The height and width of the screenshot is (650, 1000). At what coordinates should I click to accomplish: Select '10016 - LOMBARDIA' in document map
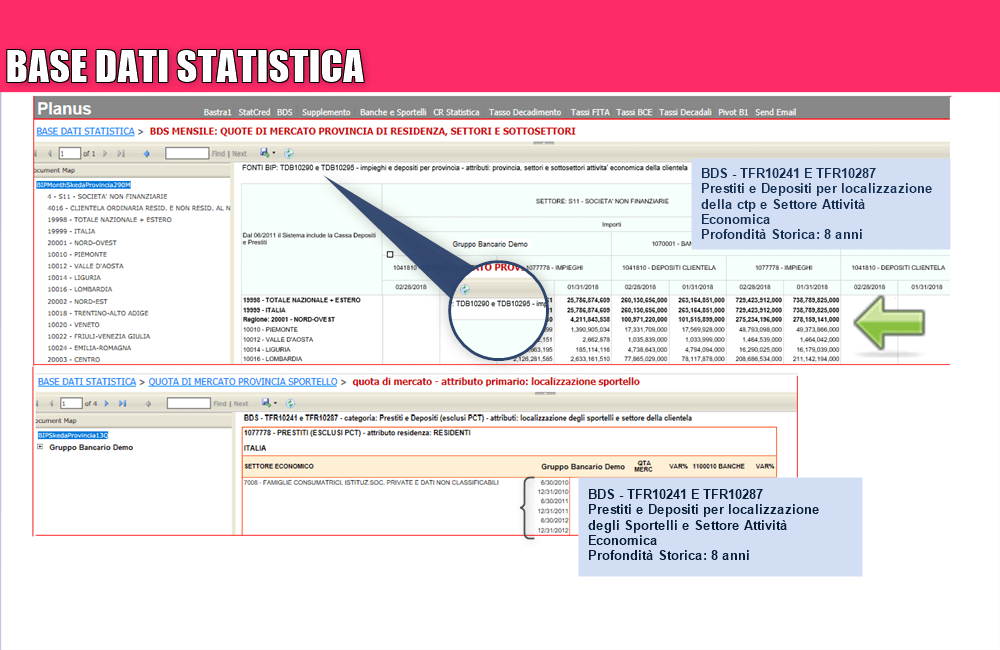pyautogui.click(x=80, y=290)
